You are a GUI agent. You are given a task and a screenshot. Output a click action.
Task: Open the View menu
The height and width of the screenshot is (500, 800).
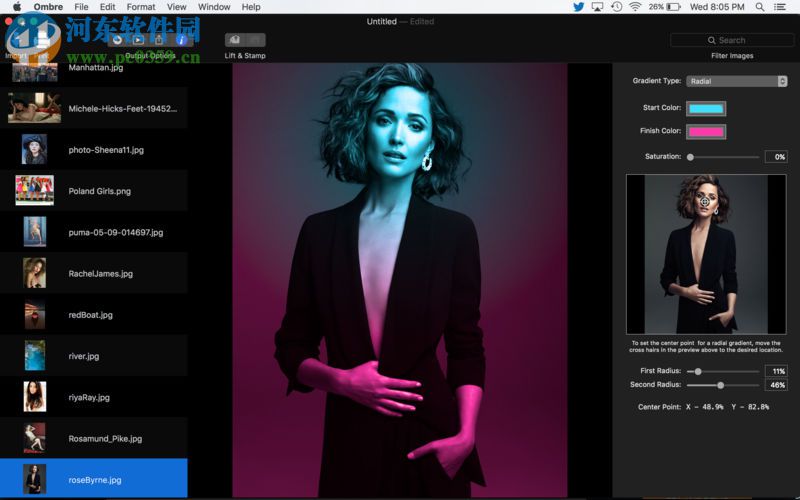click(177, 7)
